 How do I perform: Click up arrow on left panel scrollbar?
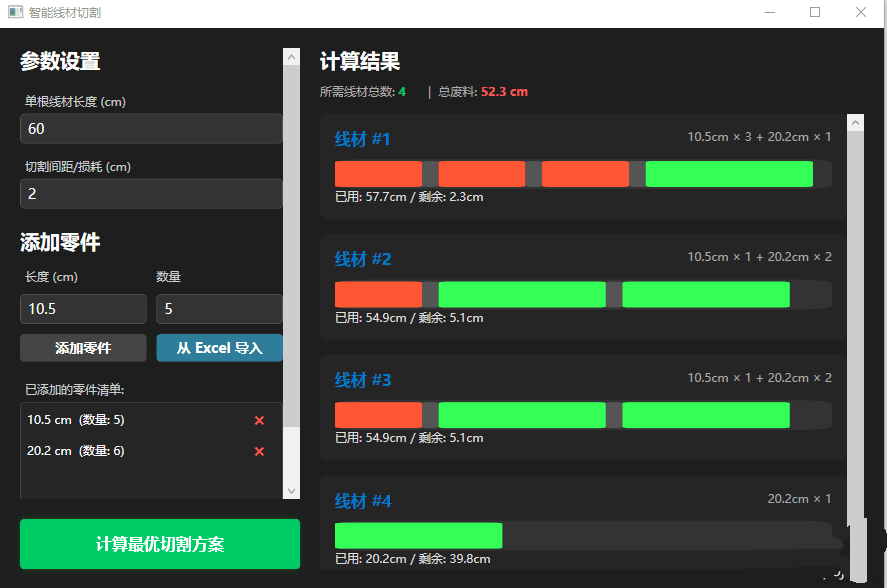[291, 58]
